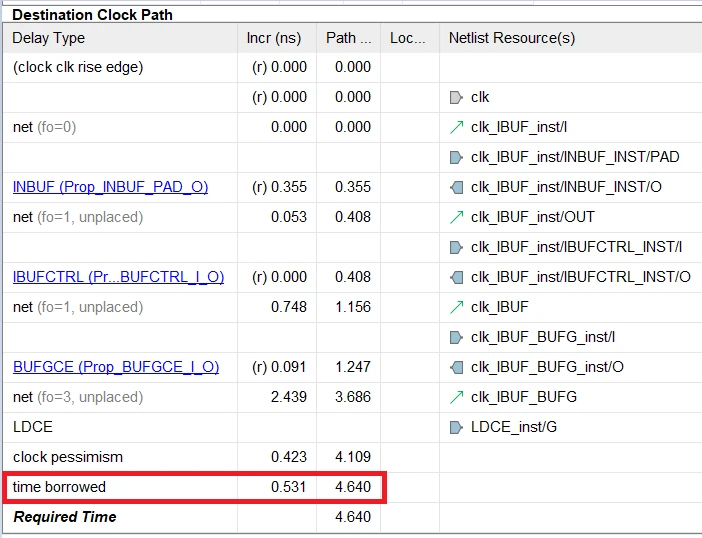The width and height of the screenshot is (702, 538).
Task: Click the net arrow icon for clk_IBUF_inst/I
Action: pos(456,127)
